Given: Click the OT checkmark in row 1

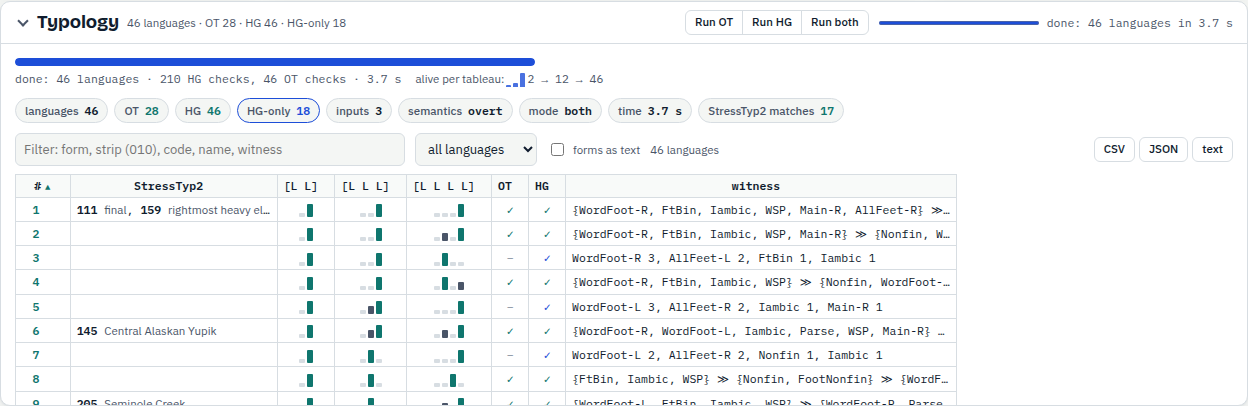Looking at the screenshot, I should tap(510, 210).
